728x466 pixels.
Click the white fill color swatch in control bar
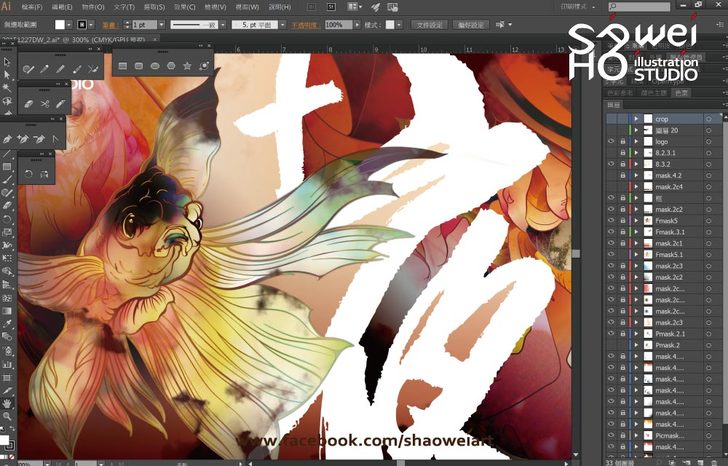pos(60,23)
